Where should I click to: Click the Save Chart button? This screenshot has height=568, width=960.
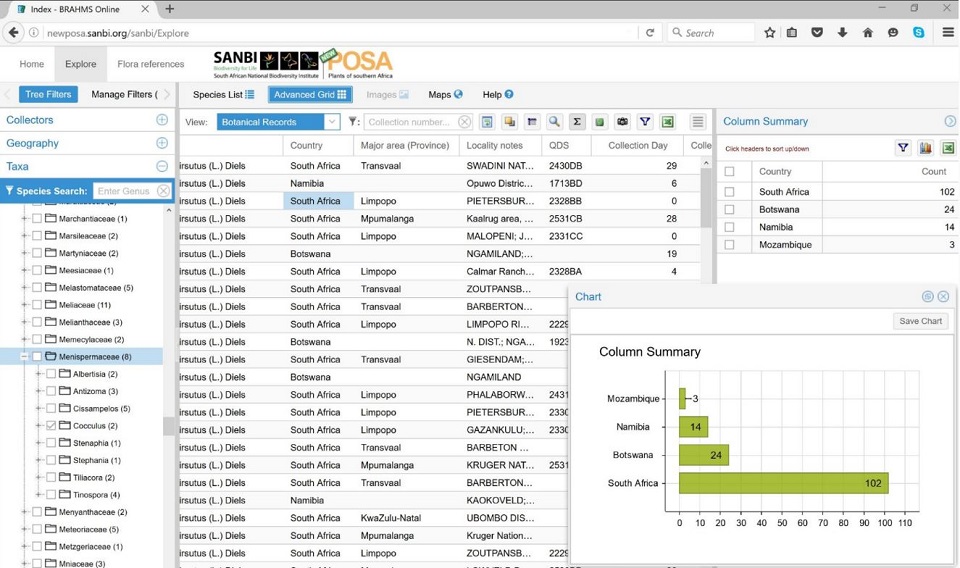[x=920, y=321]
